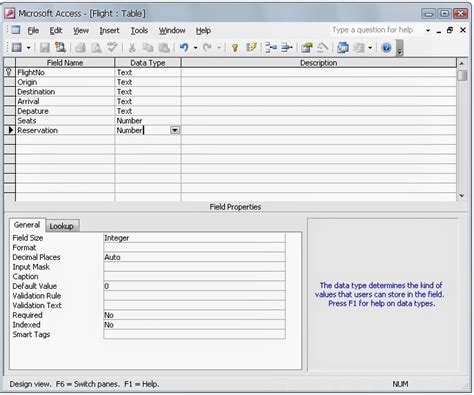Click the empty Caption property box

(x=194, y=276)
